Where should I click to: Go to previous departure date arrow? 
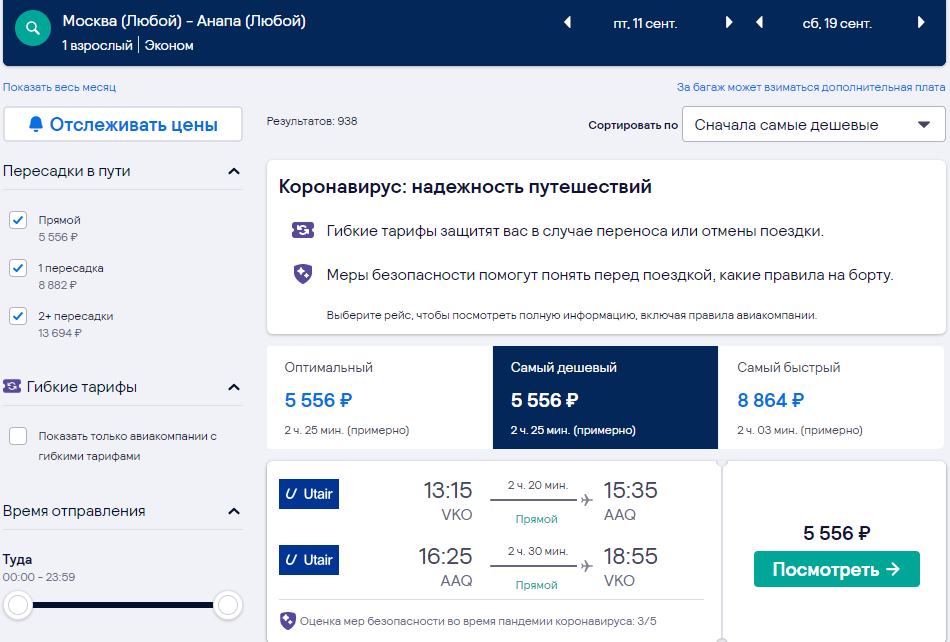click(x=568, y=22)
